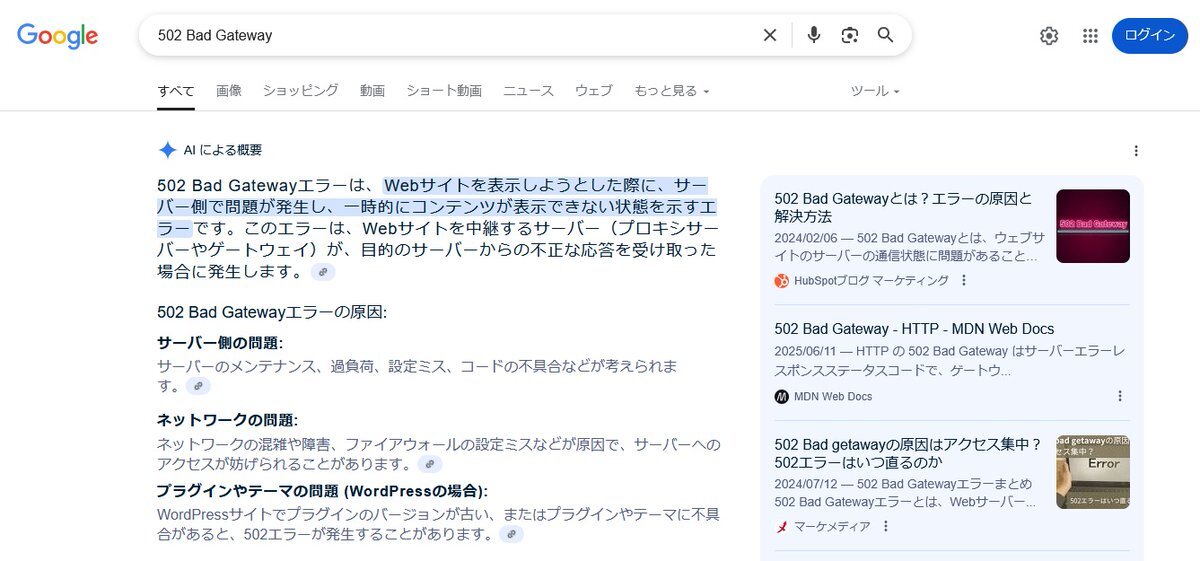Click the ネットワークの問題: heading
The width and height of the screenshot is (1200, 561).
(x=227, y=420)
